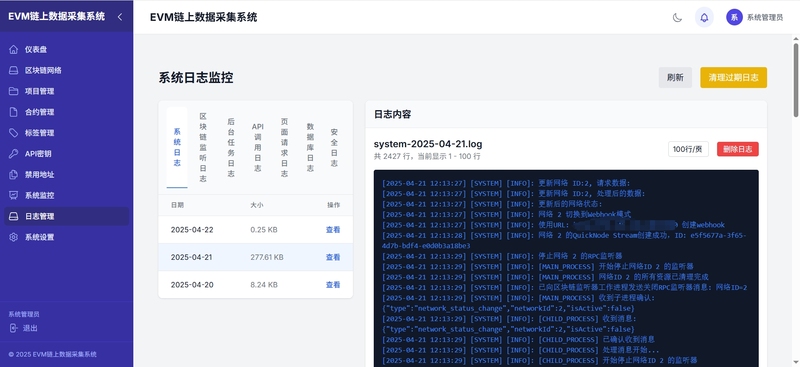This screenshot has width=800, height=367.
Task: Click 查看 for the 2025-04-22 log
Action: (333, 230)
